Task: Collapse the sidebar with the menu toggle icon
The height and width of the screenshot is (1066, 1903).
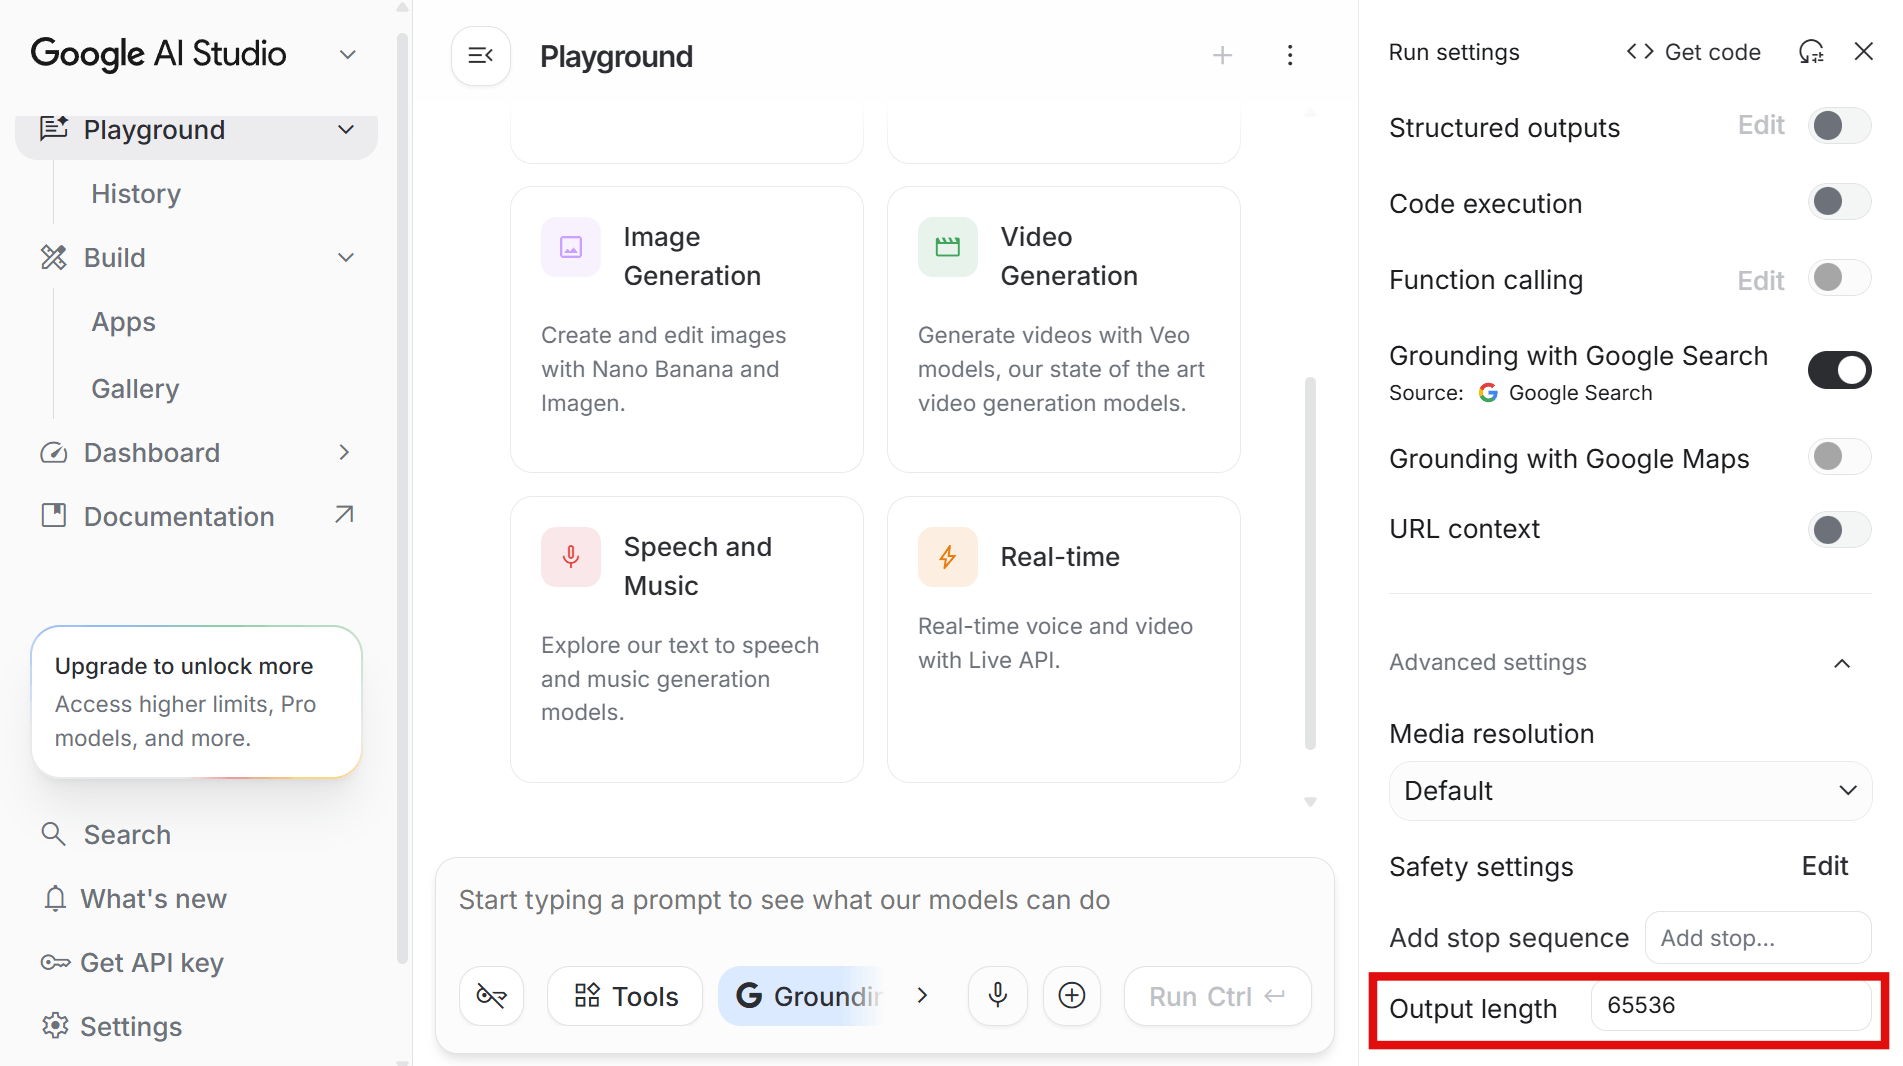Action: (x=481, y=56)
